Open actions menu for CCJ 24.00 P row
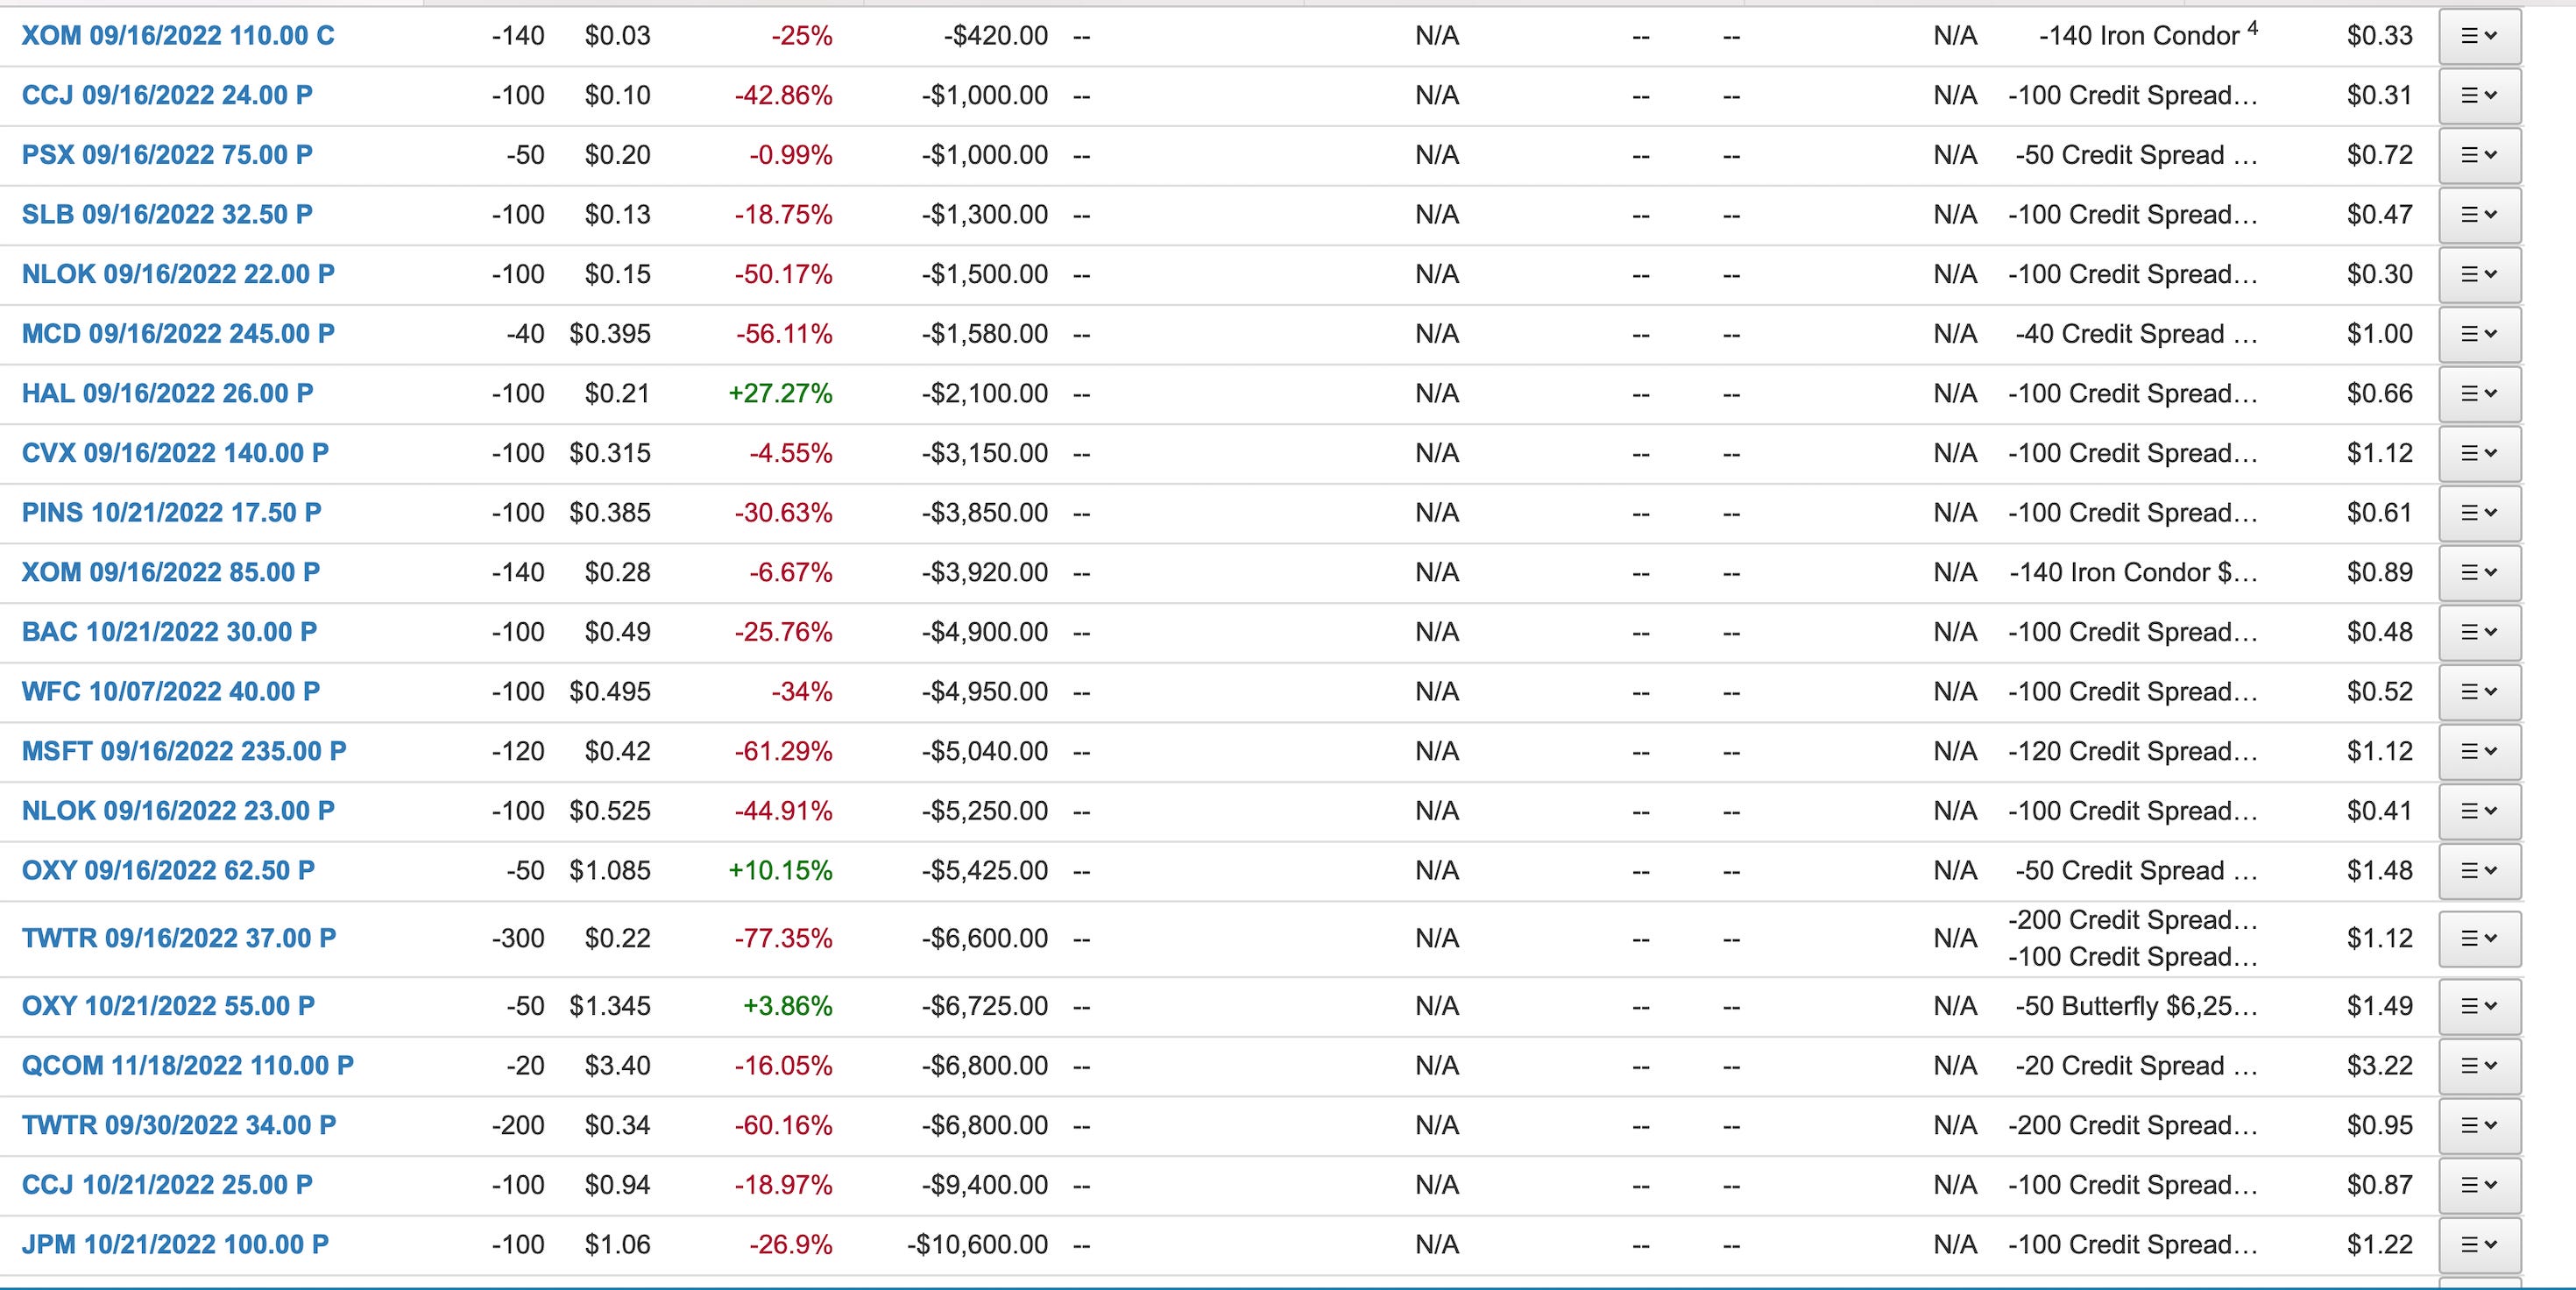Image resolution: width=2576 pixels, height=1290 pixels. coord(2479,96)
